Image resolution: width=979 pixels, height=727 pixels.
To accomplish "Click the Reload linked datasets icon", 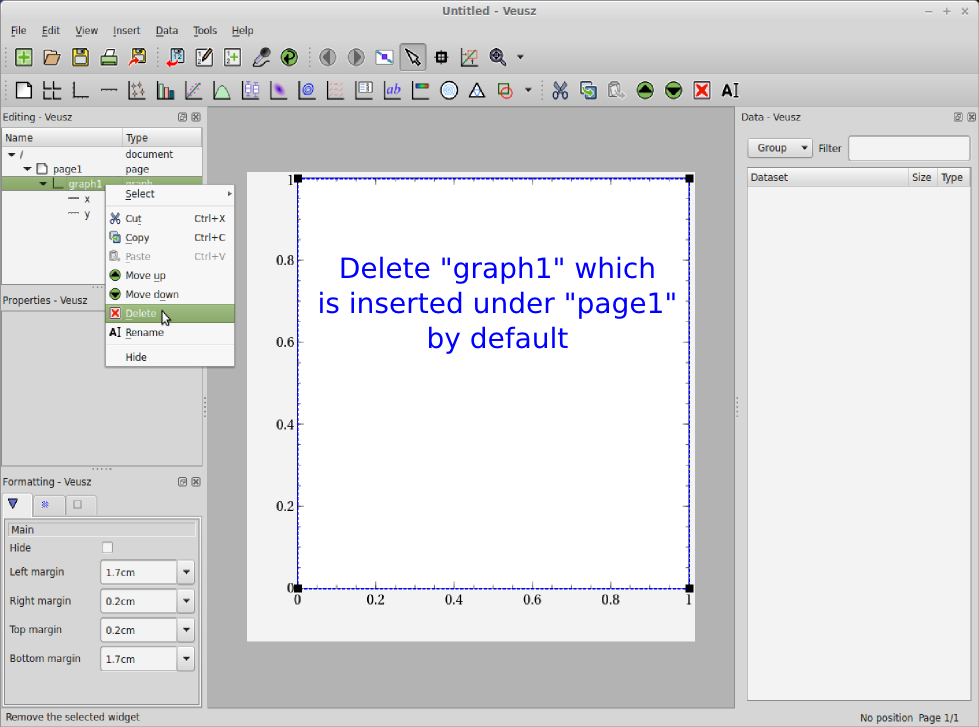I will [289, 57].
